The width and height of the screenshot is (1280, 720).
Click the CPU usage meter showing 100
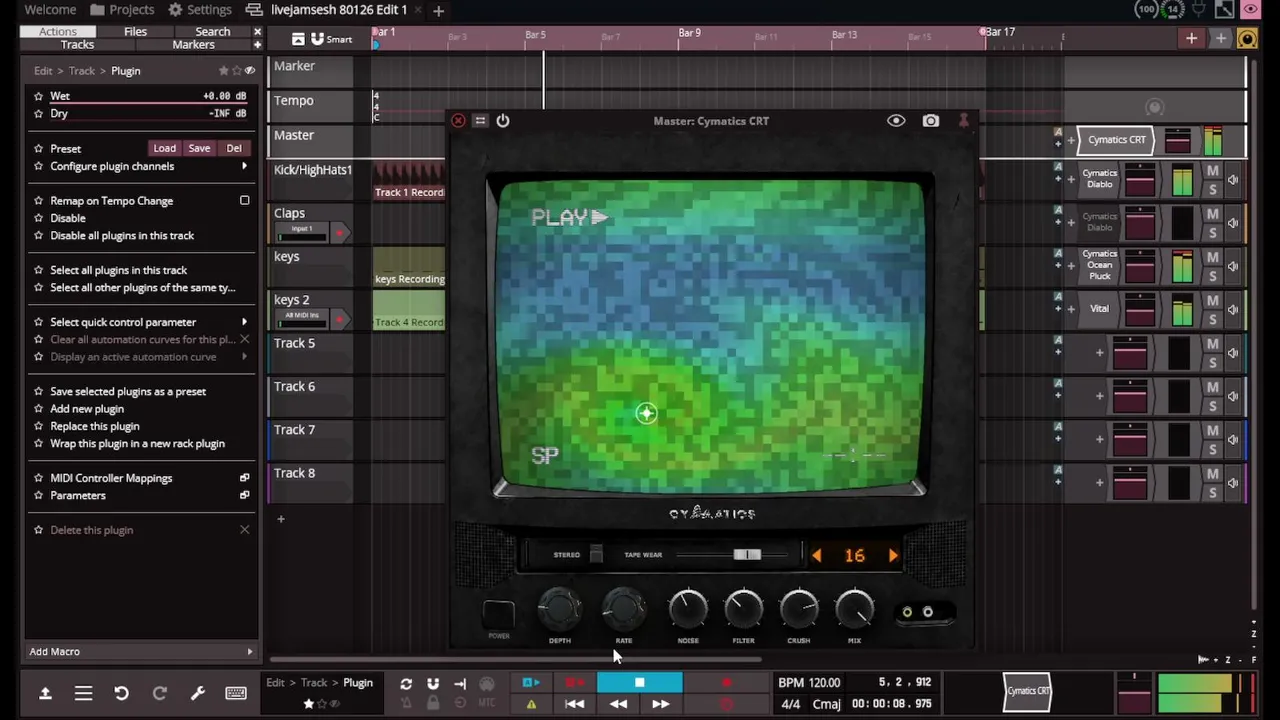point(1148,10)
